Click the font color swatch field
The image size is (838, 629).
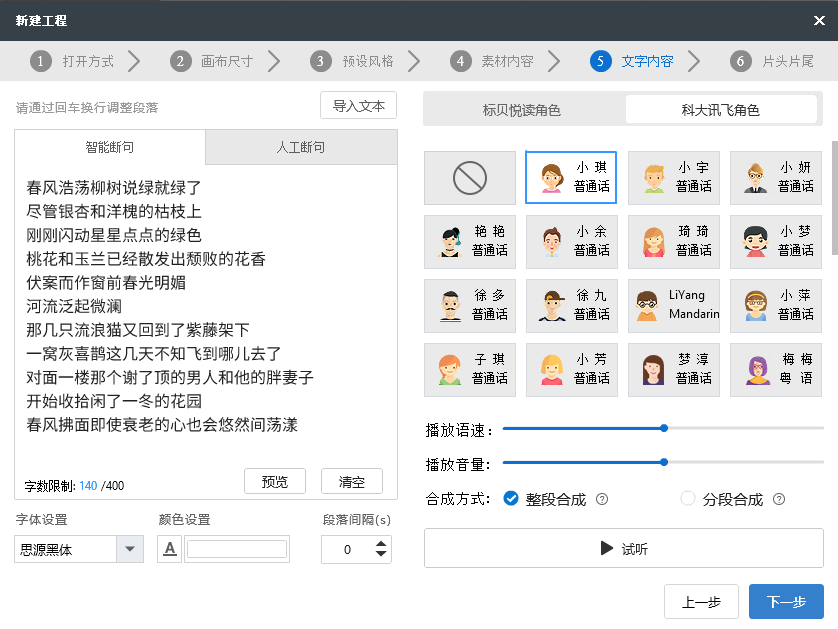[237, 549]
